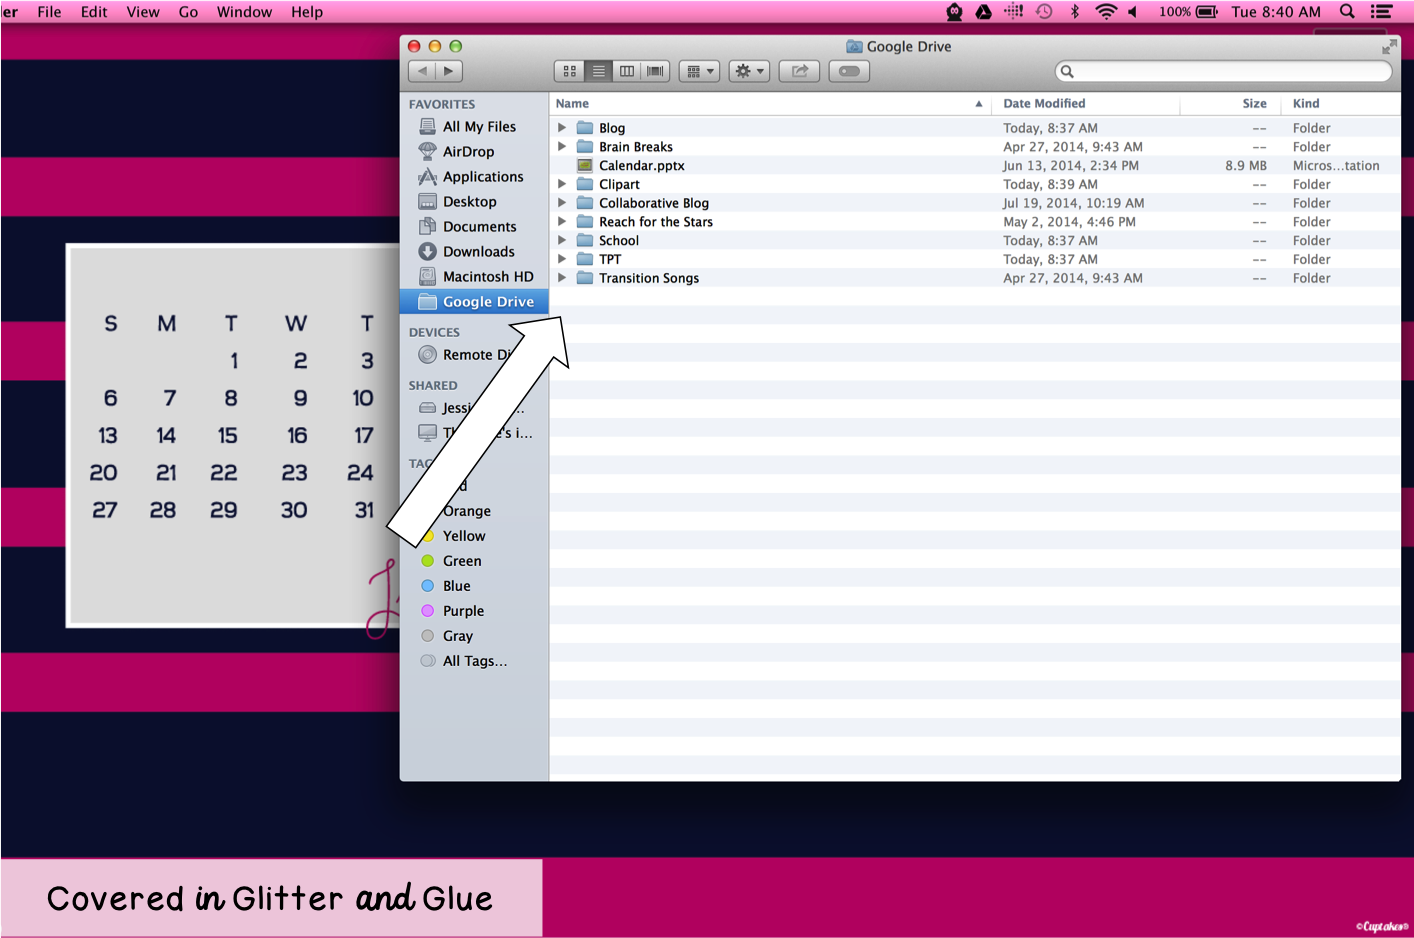Switch Finder to list view
The image size is (1414, 938).
tap(598, 71)
